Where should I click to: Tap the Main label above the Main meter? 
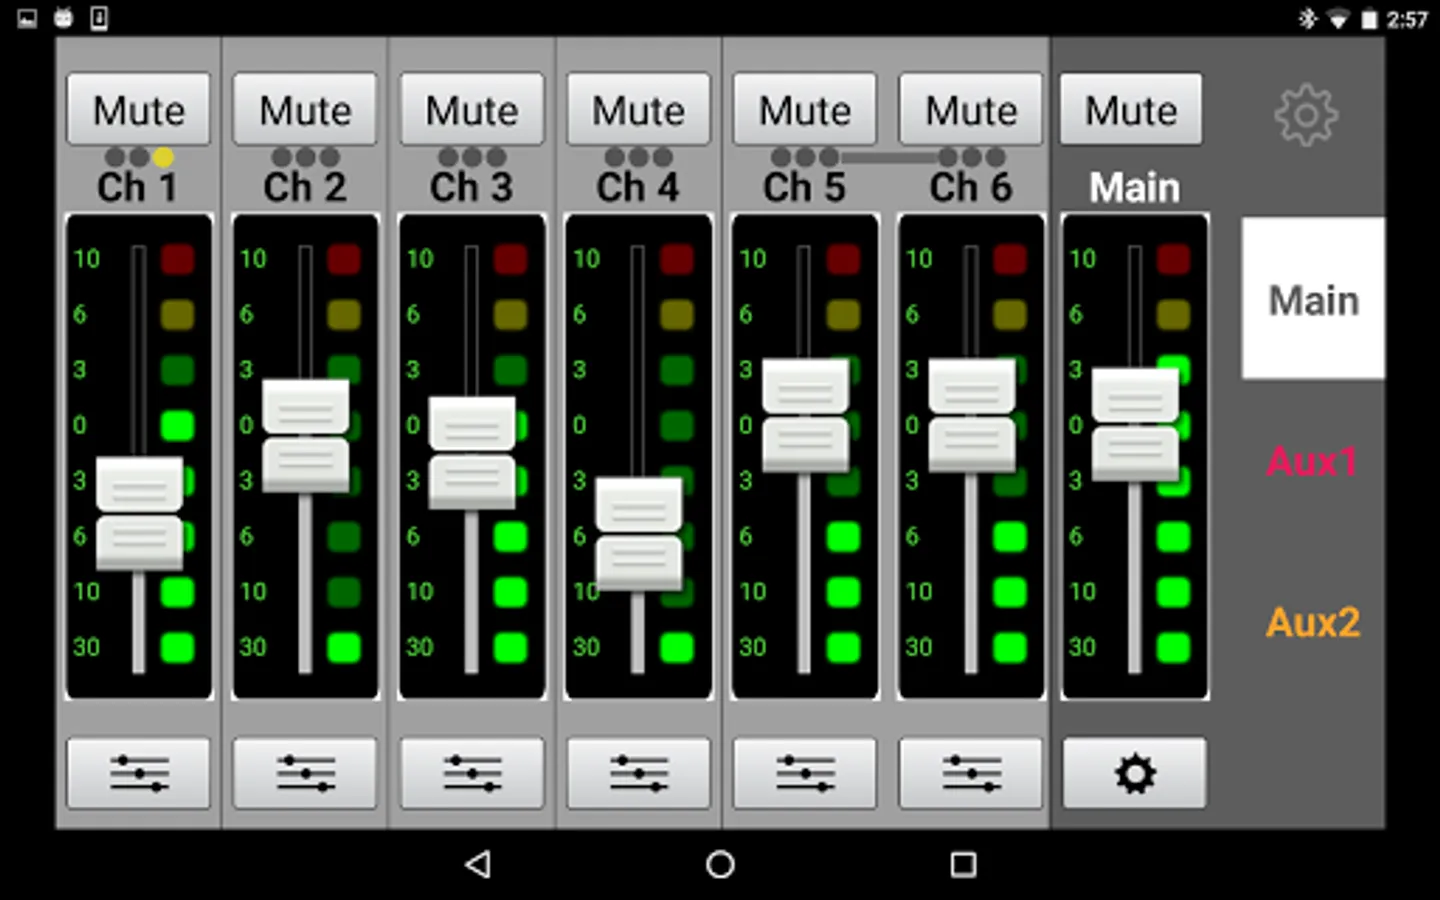(x=1134, y=187)
